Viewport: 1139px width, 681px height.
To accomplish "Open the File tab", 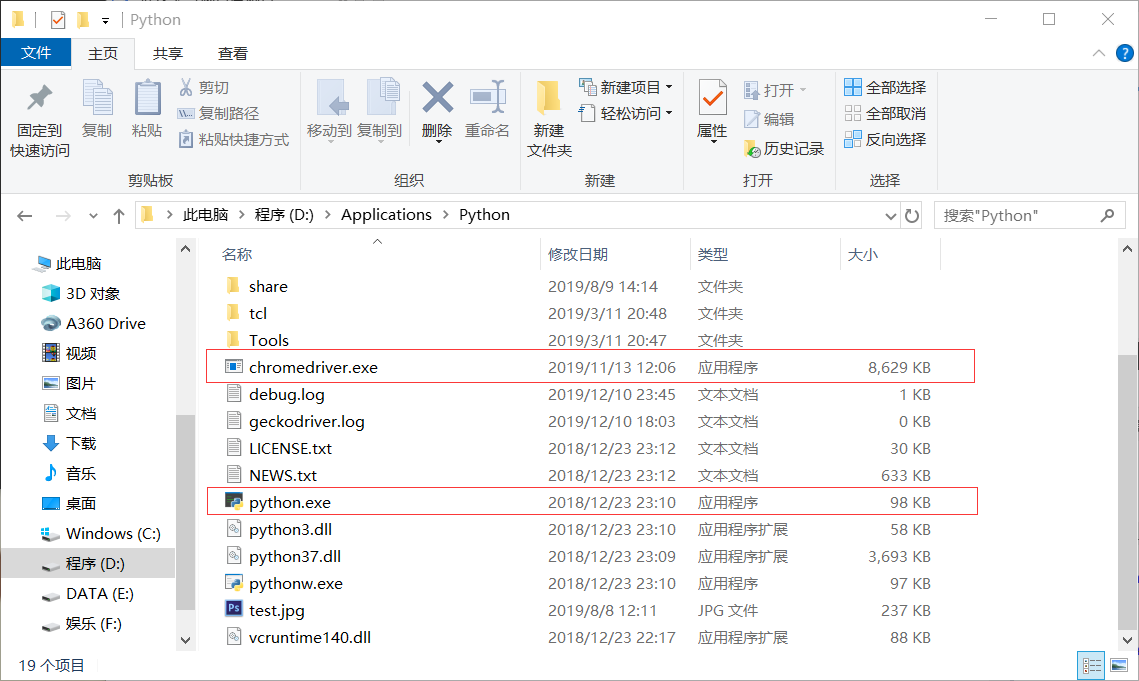I will pos(36,53).
